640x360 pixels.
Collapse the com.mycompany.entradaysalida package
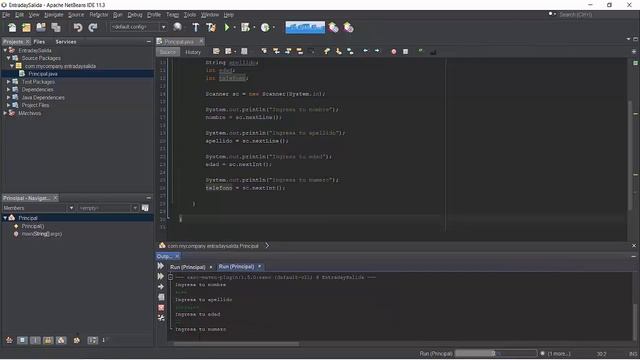[x=12, y=66]
